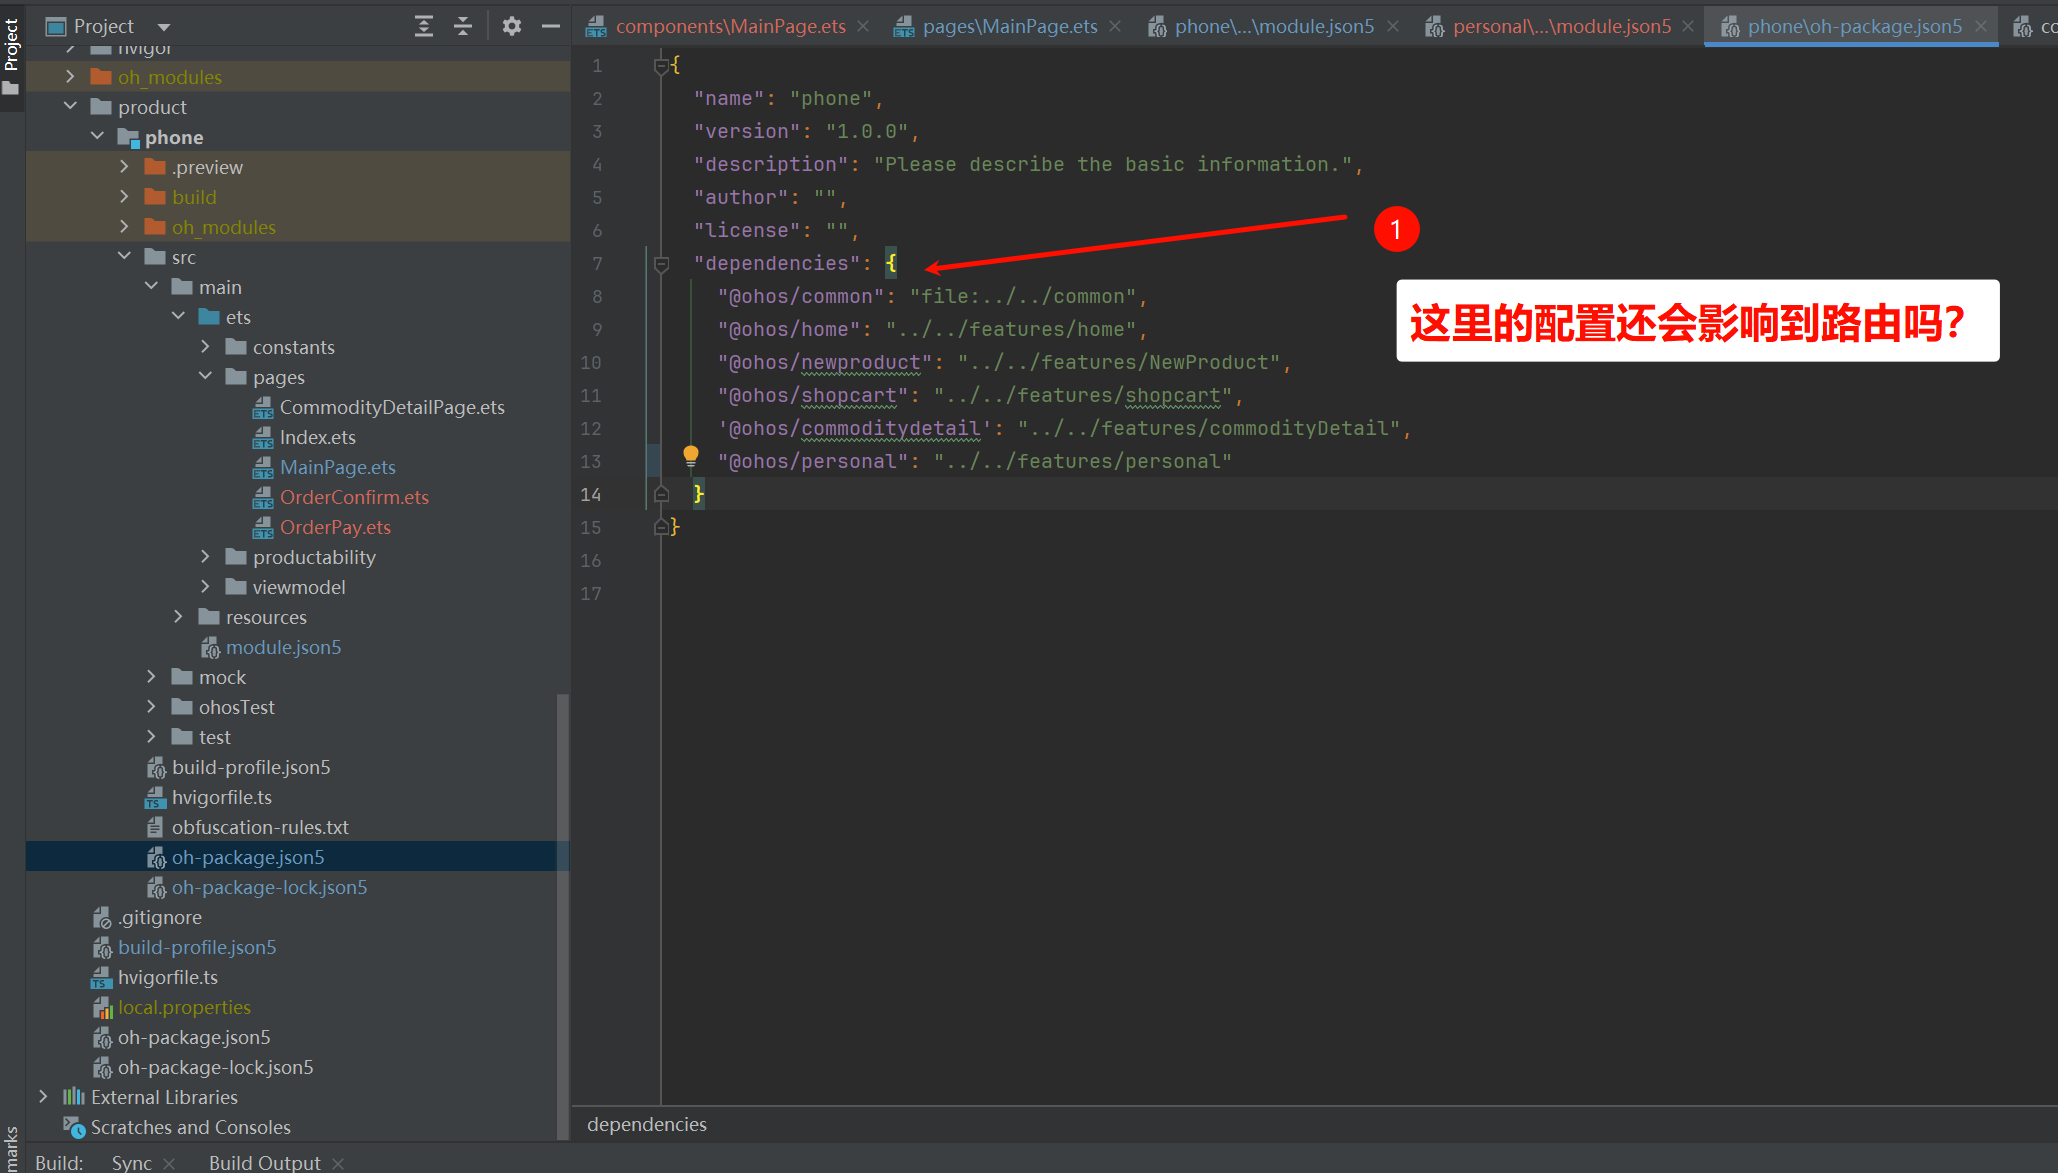Collapse the src folder
This screenshot has width=2058, height=1173.
124,256
